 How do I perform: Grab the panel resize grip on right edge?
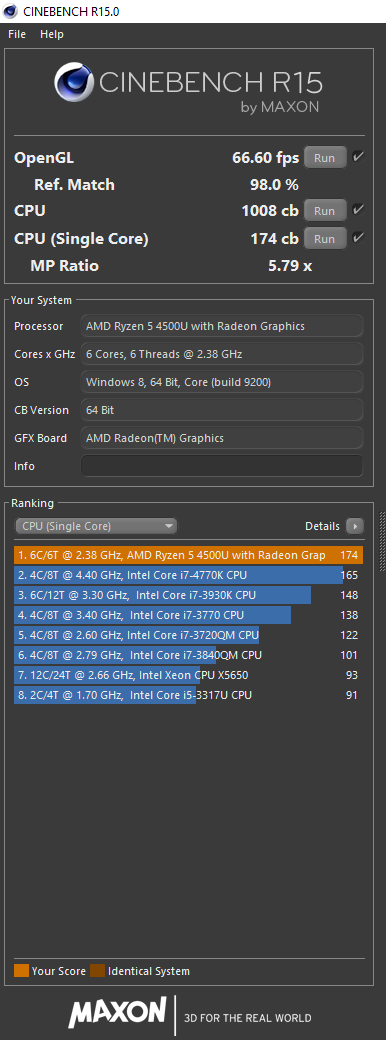click(382, 541)
